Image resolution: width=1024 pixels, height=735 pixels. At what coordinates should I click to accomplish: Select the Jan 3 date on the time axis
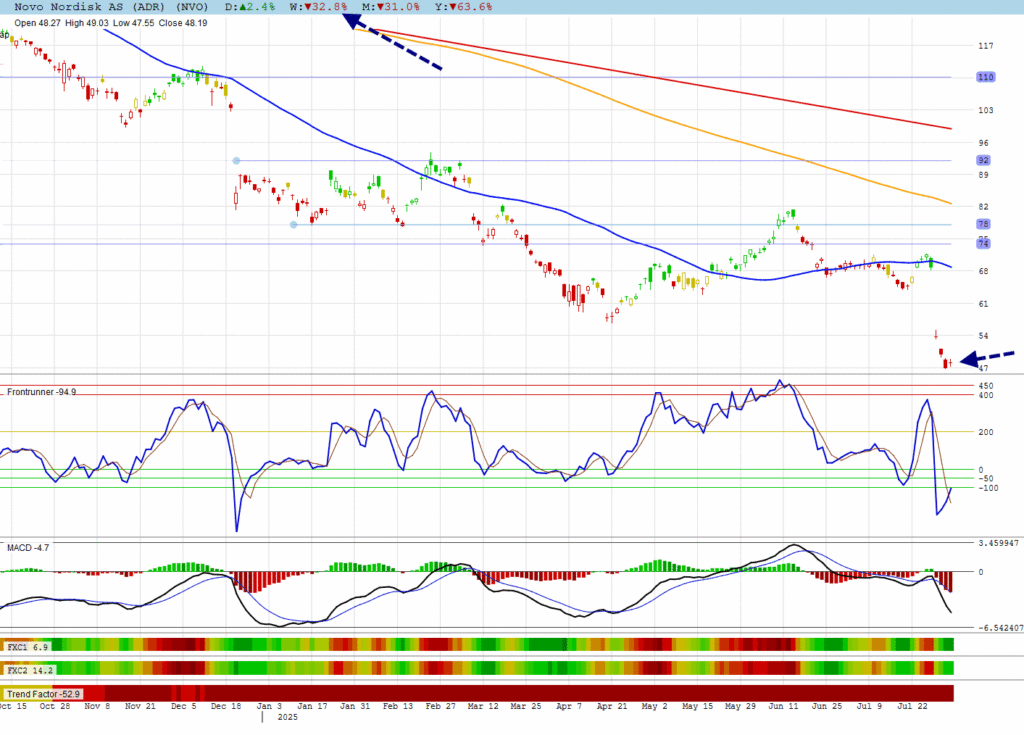pos(269,706)
